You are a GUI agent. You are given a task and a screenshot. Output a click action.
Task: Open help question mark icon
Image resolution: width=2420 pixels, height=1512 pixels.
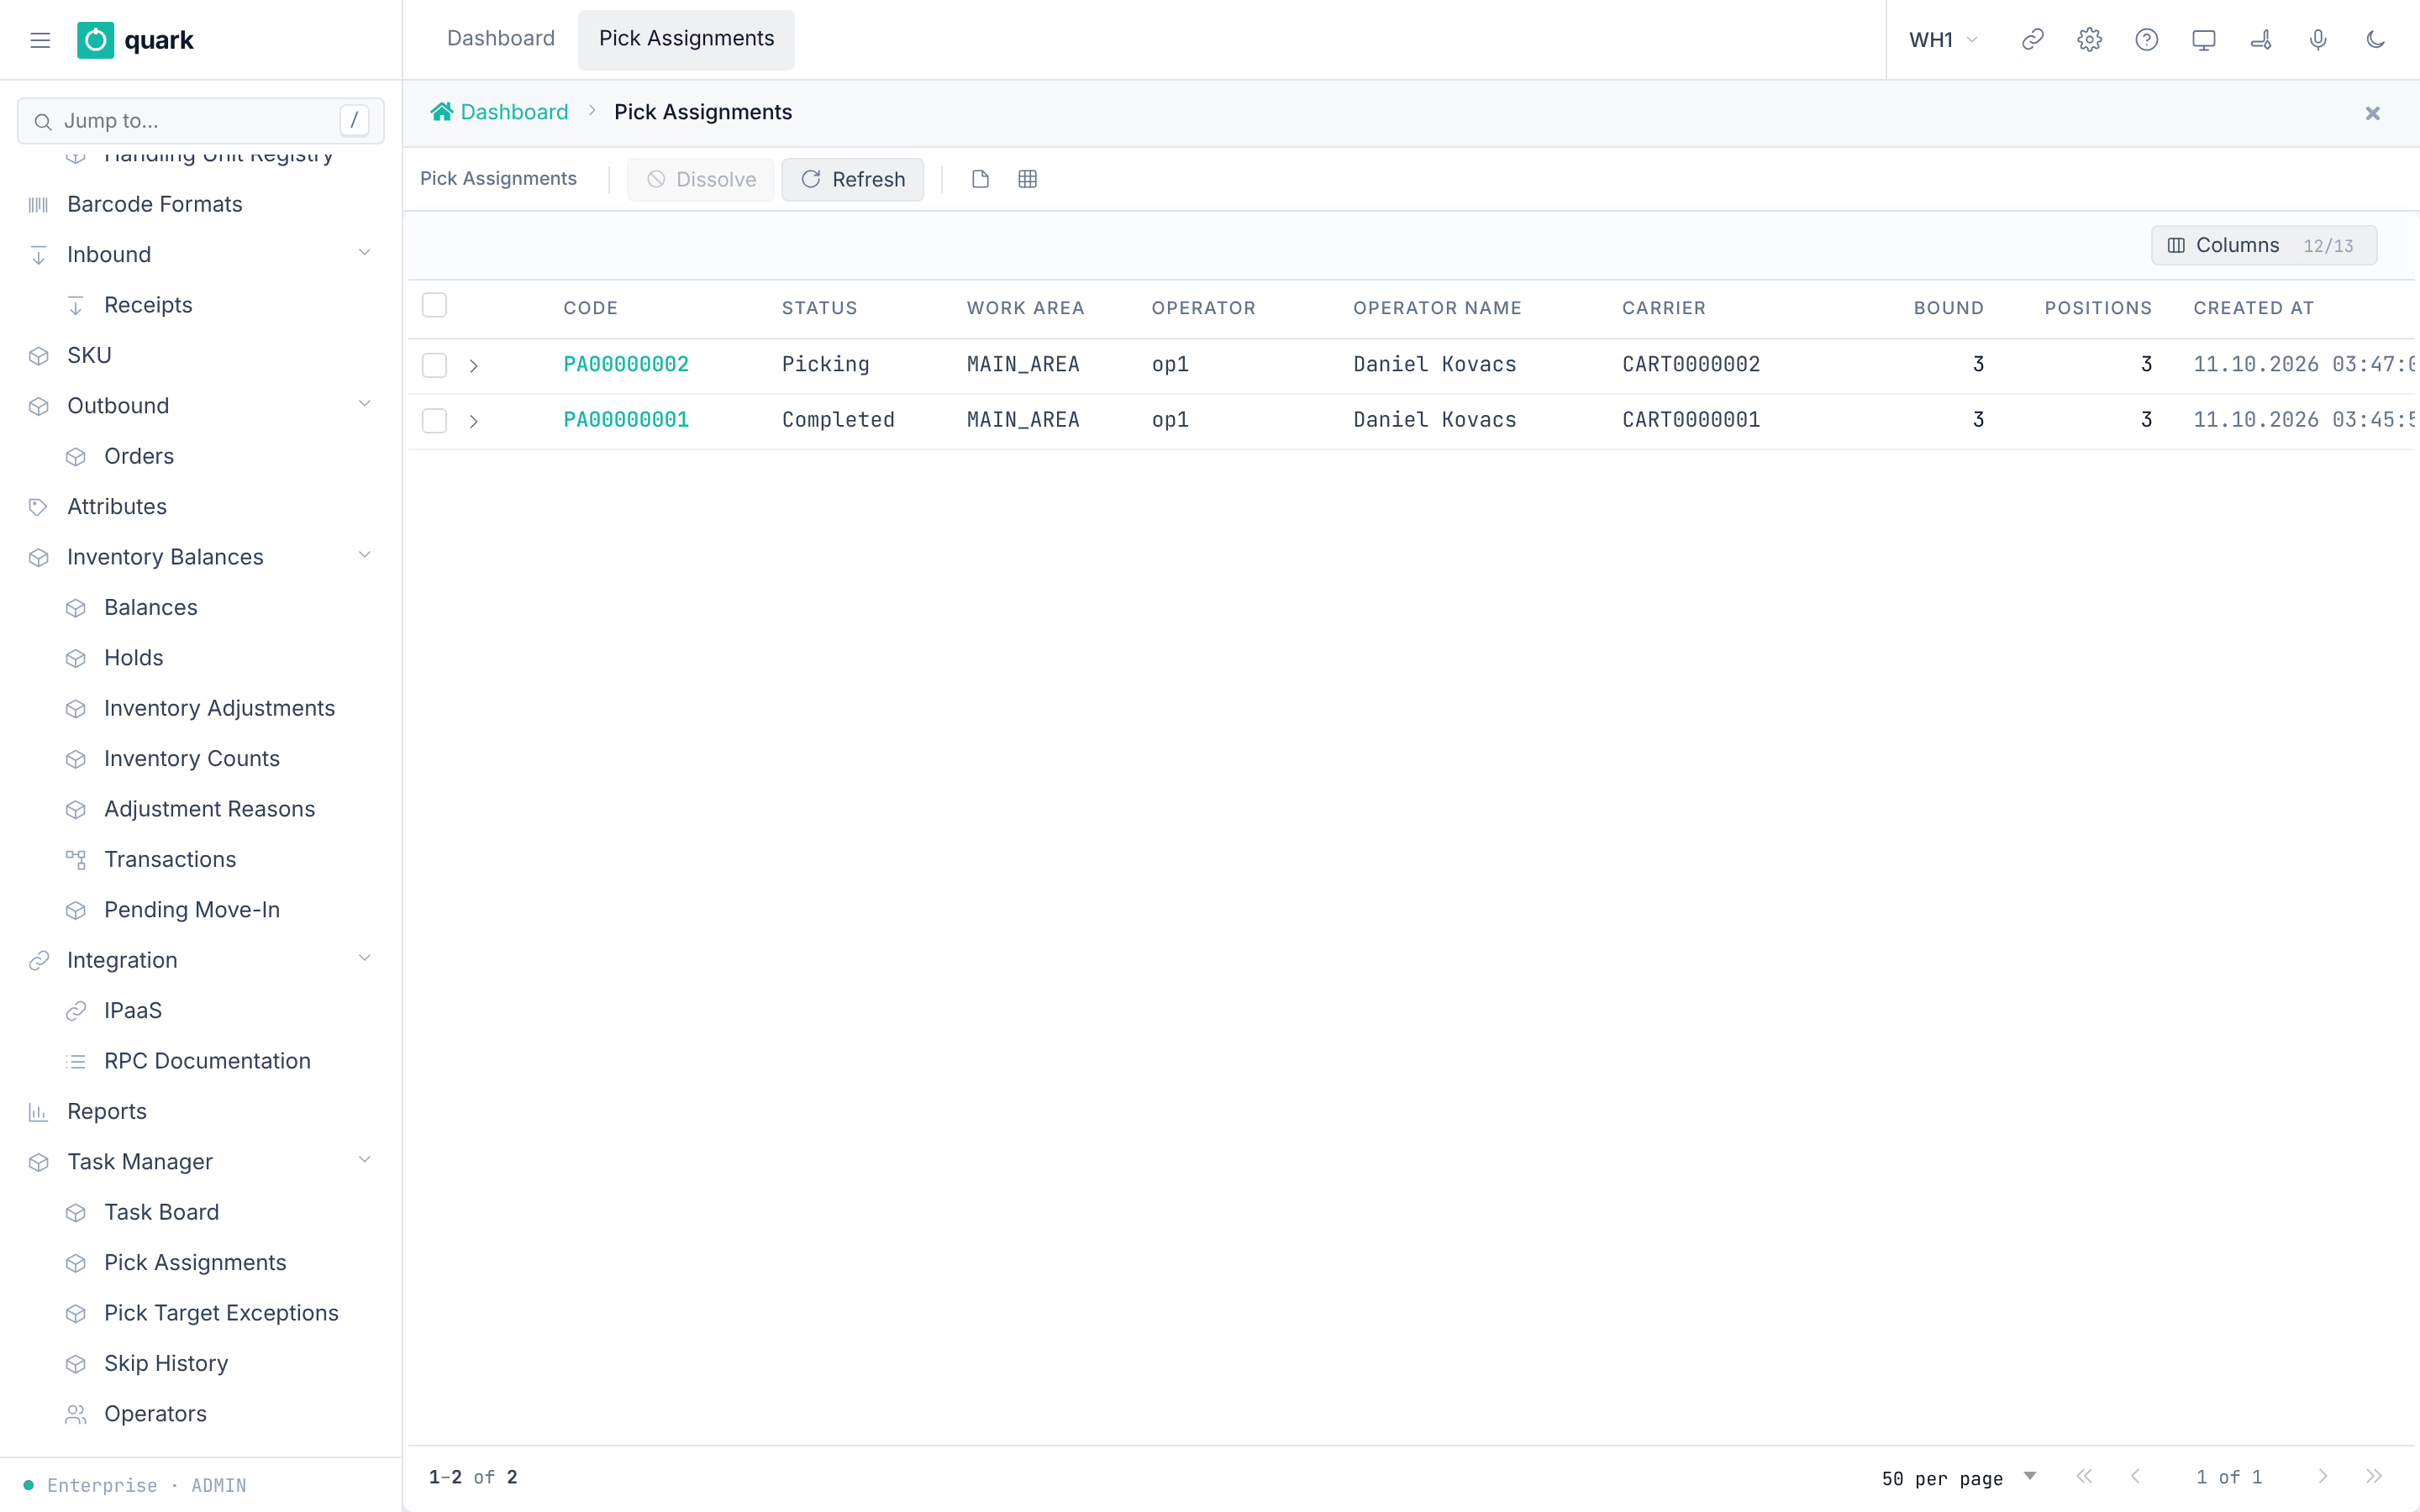pos(2146,40)
